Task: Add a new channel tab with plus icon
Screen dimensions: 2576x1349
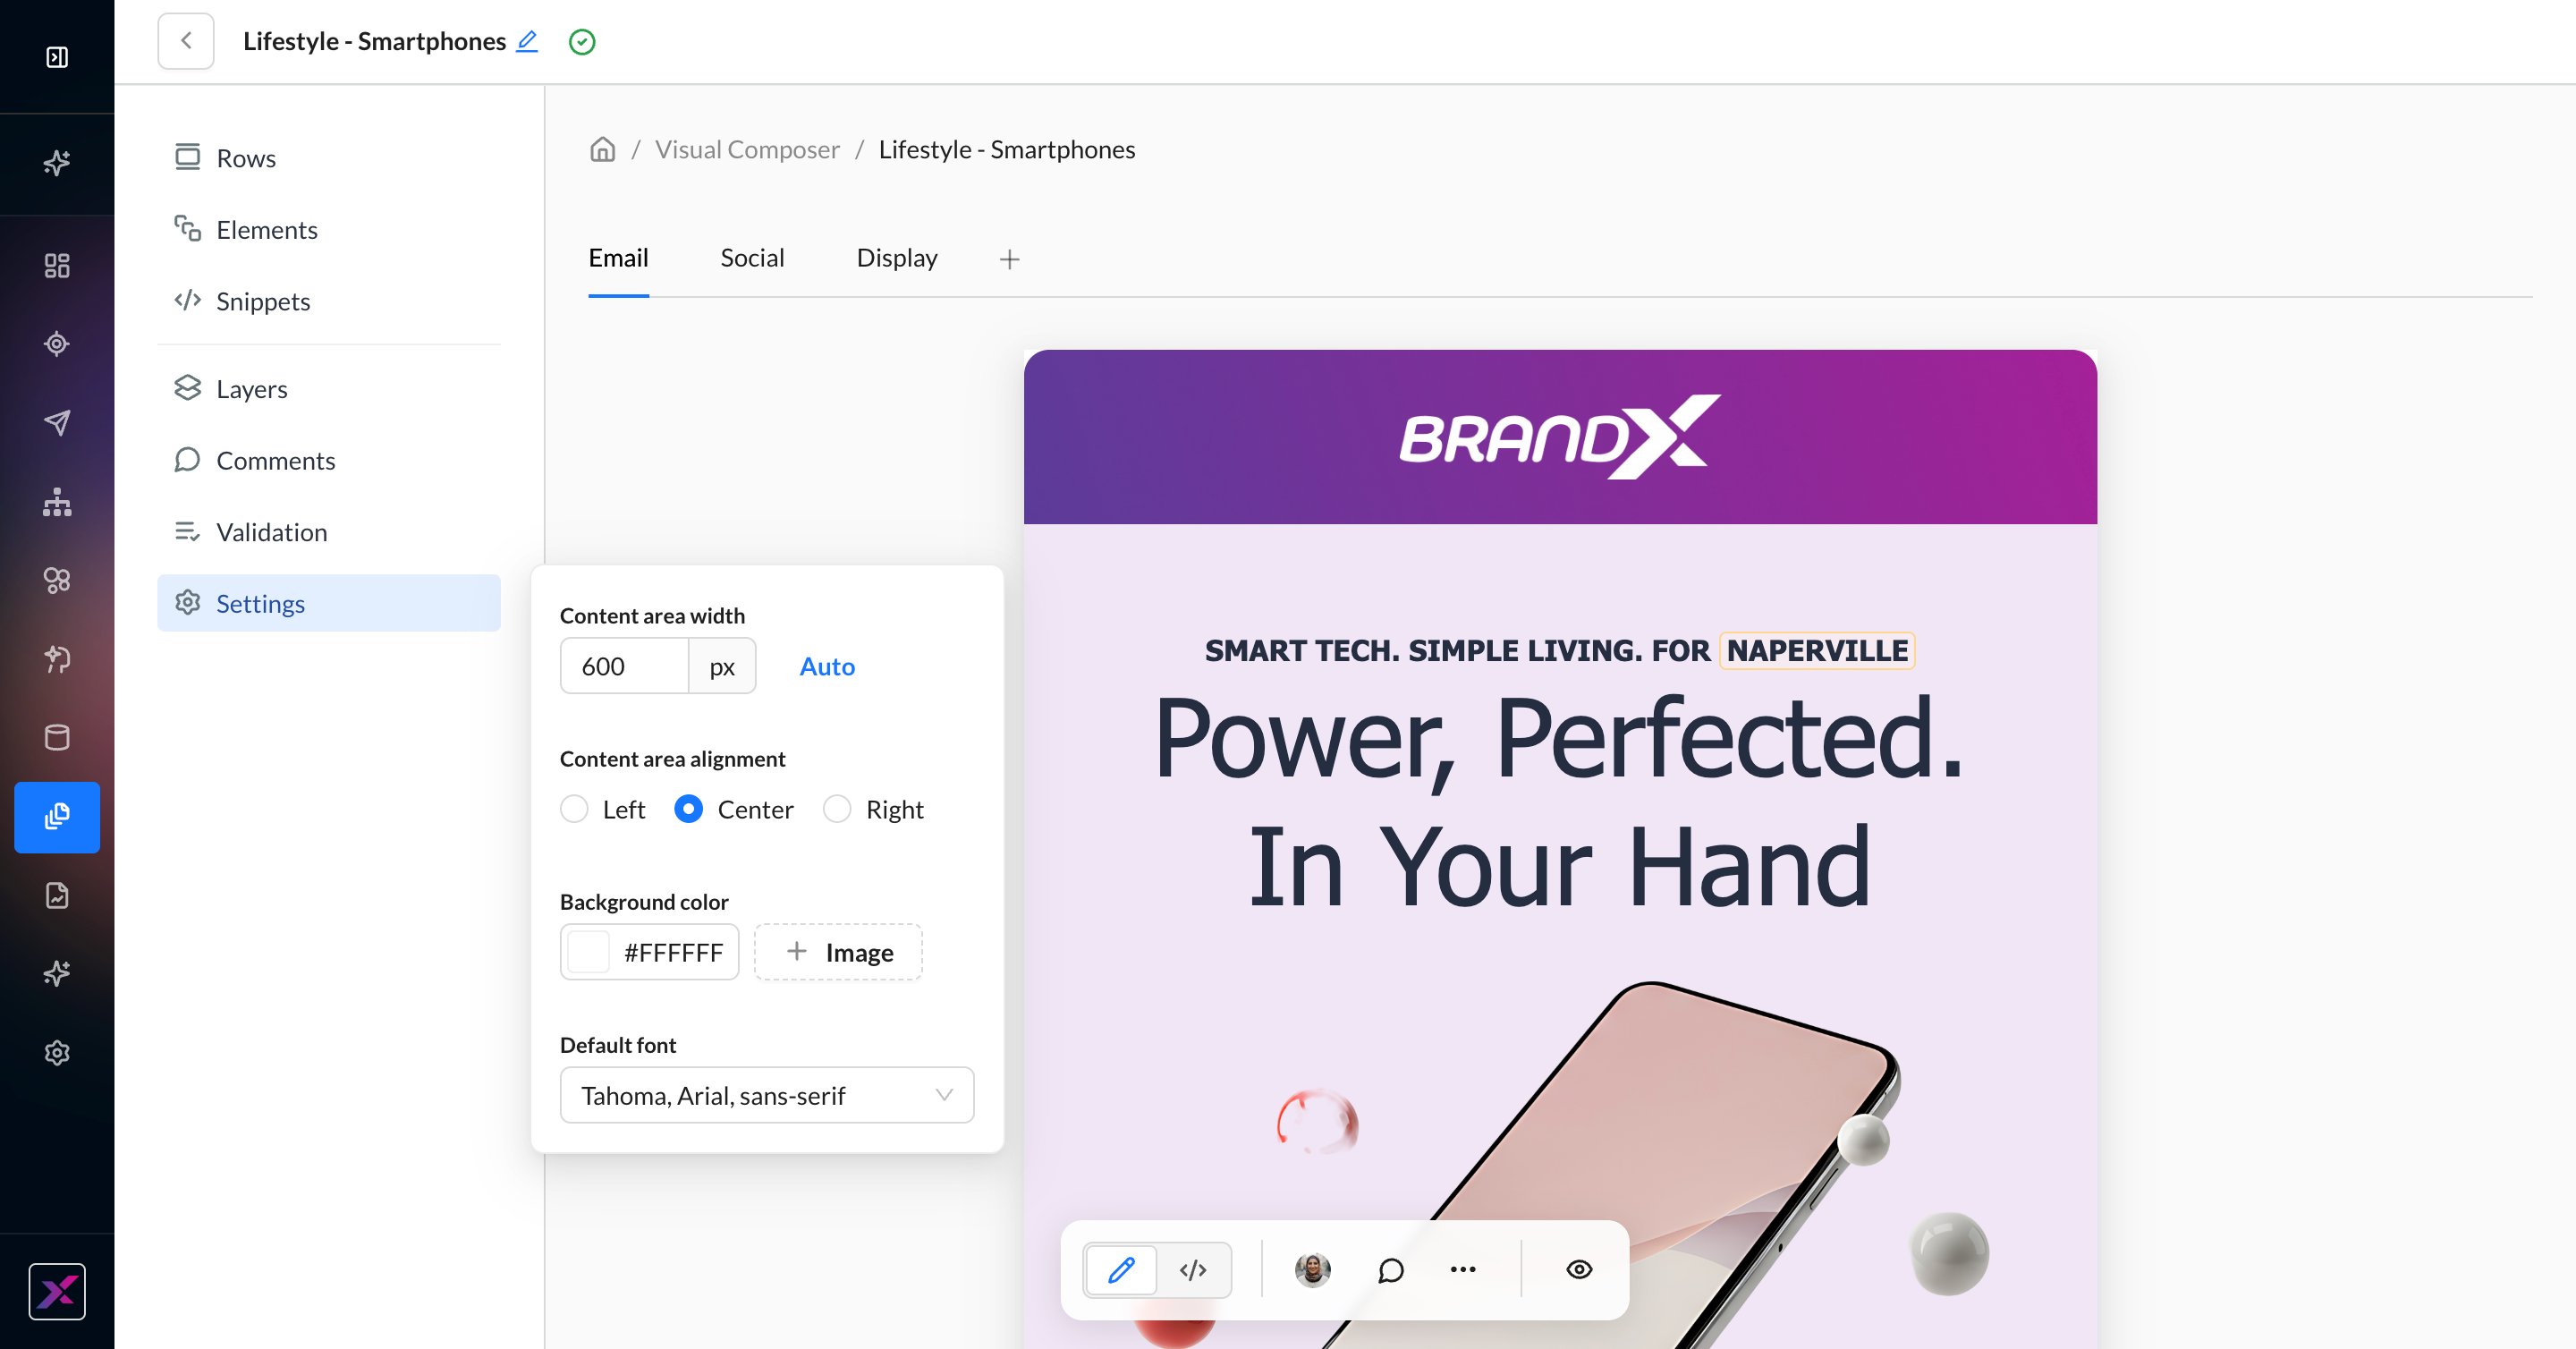Action: 1010,259
